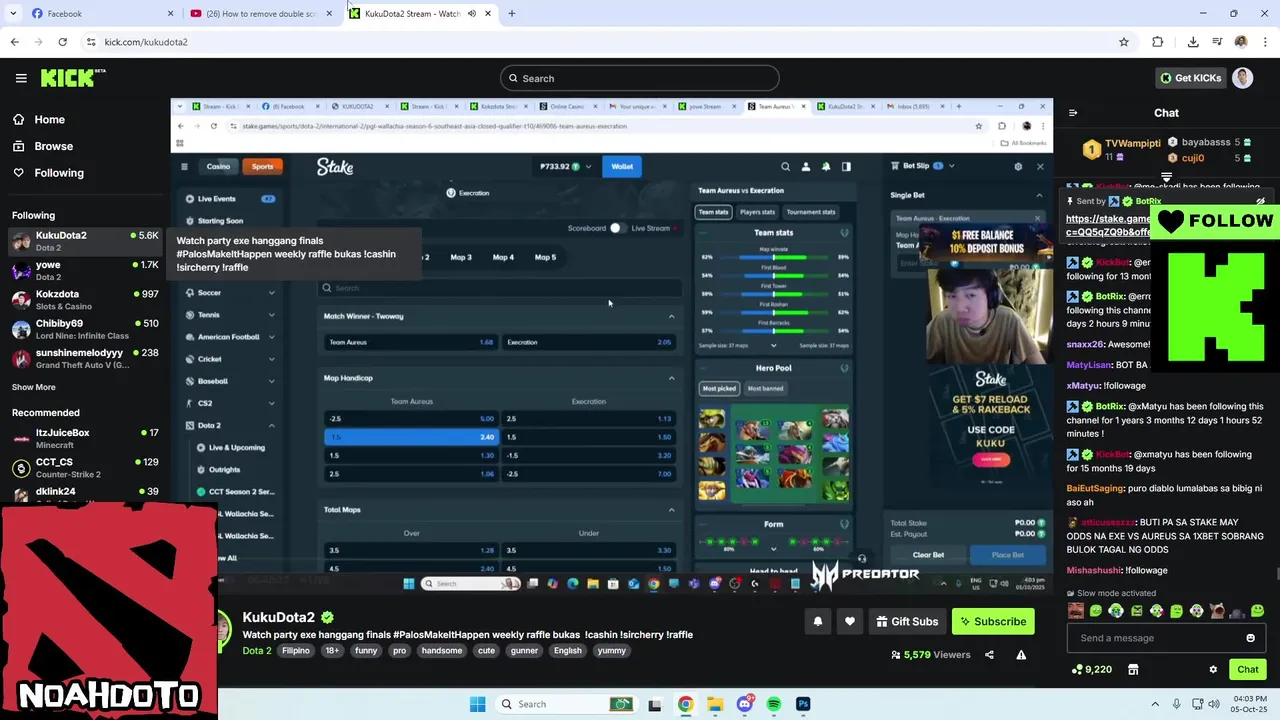Click the big FOLLOW overlay

tap(1216, 221)
